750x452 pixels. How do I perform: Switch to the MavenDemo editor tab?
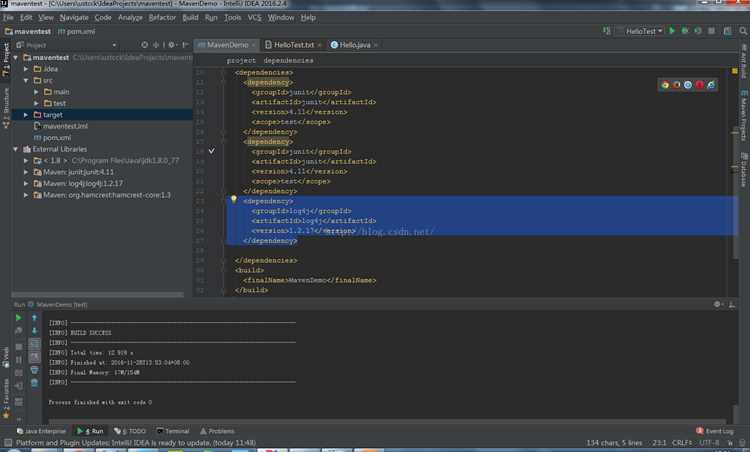point(227,45)
